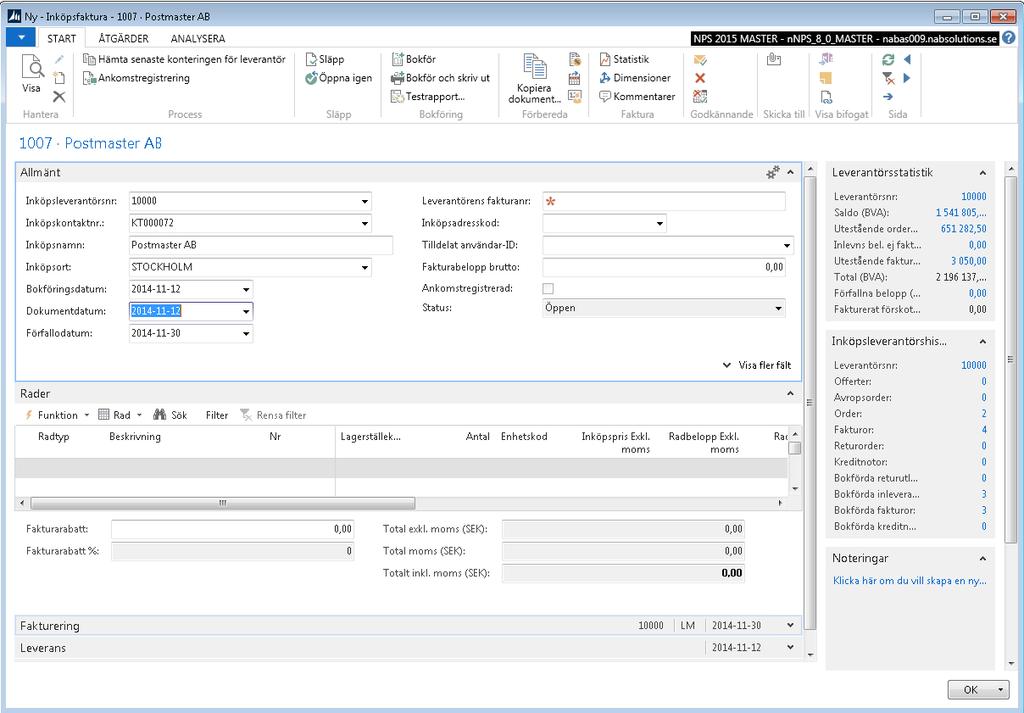Screen dimensions: 1024x713
Task: Switch to the ÅTGÄRDER ribbon tab
Action: point(123,39)
